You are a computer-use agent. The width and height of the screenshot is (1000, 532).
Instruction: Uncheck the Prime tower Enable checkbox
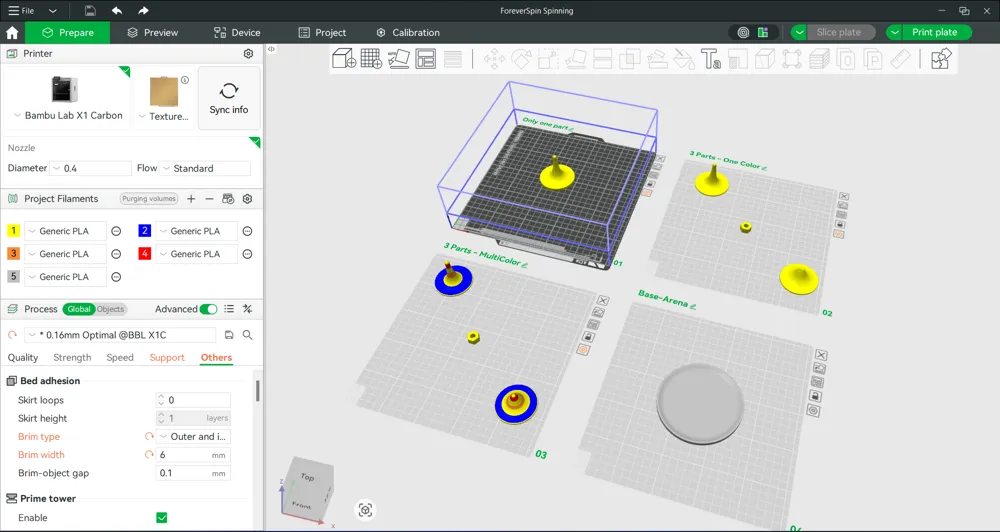162,517
